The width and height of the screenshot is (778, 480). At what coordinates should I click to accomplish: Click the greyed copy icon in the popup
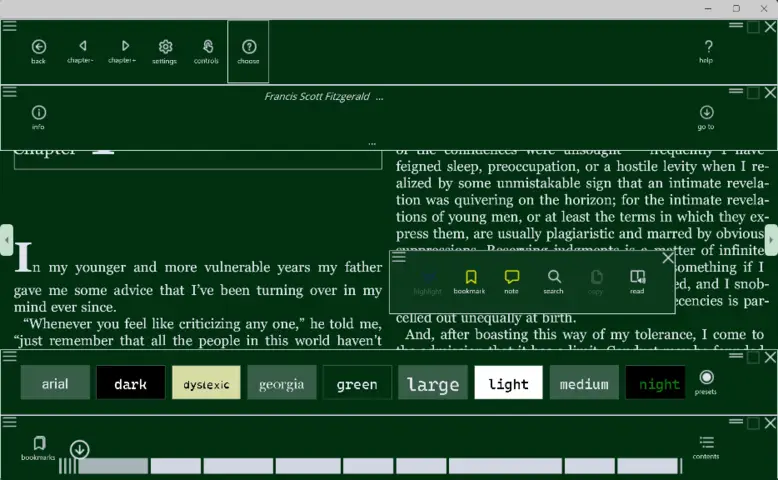[595, 282]
